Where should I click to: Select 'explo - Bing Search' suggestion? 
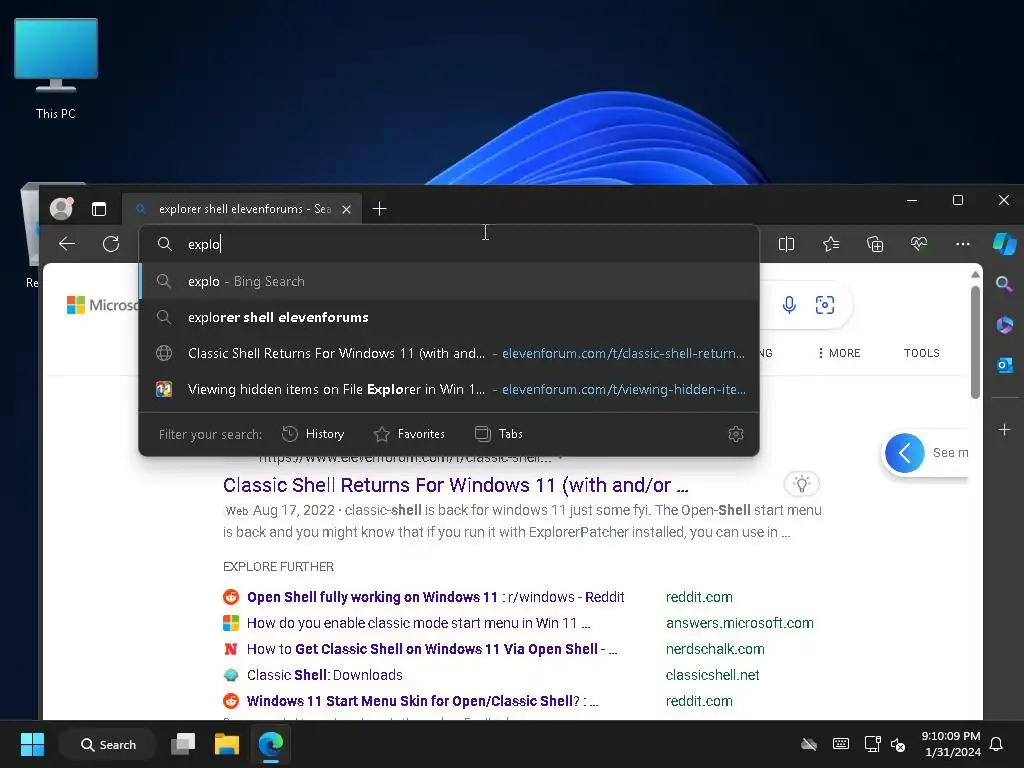(449, 281)
